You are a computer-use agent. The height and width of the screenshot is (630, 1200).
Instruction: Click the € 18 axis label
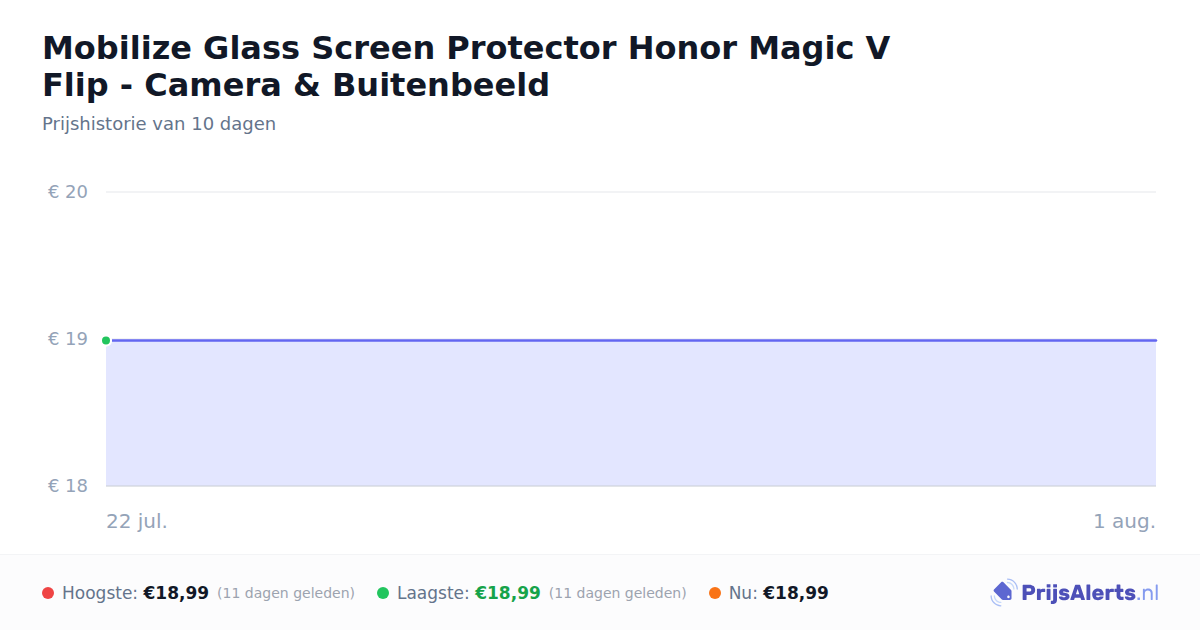click(x=68, y=486)
